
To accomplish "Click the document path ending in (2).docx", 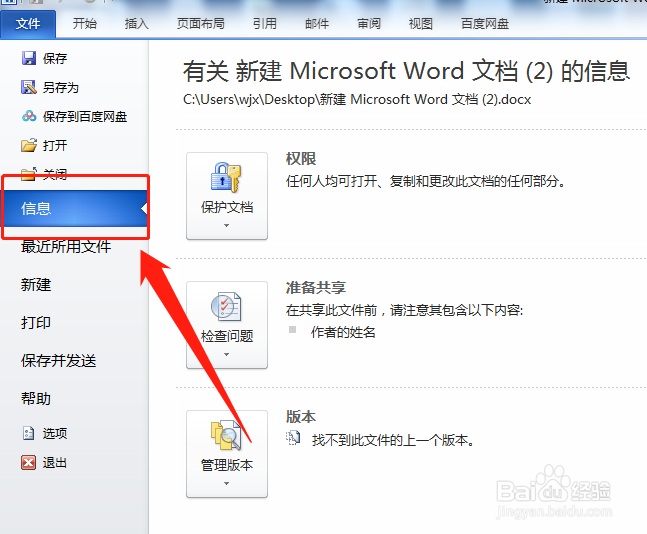I will (357, 99).
